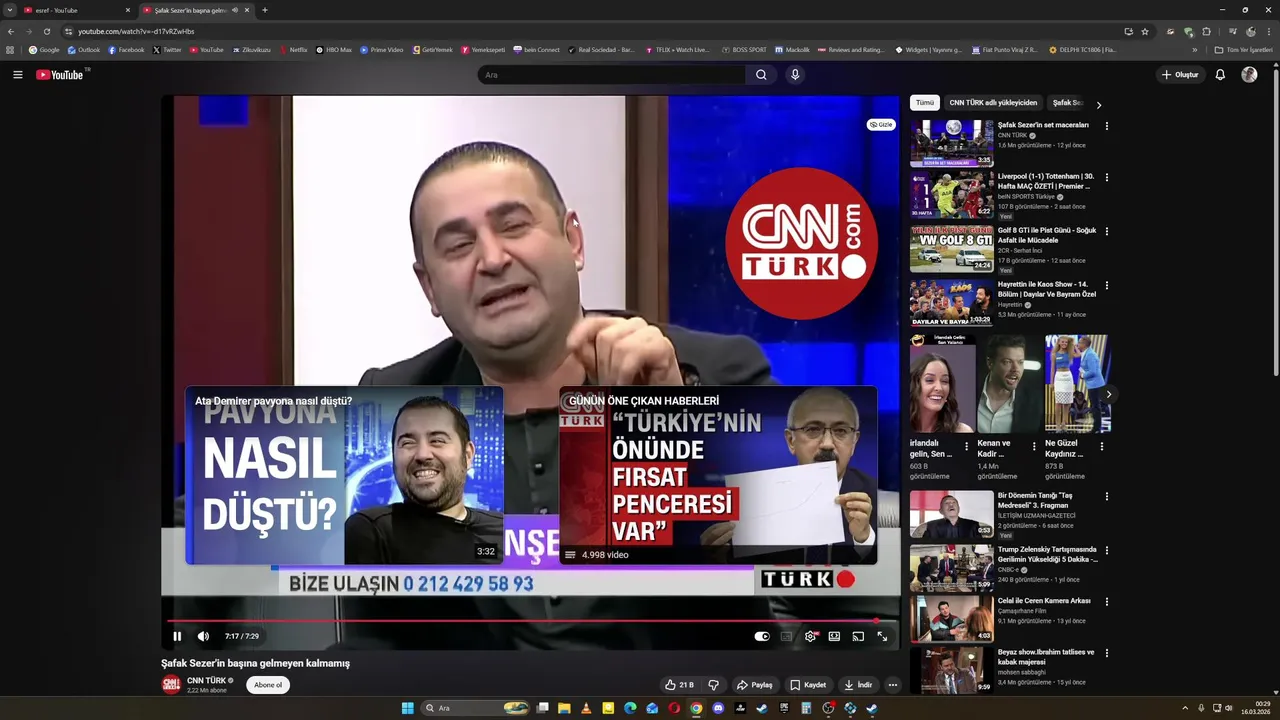The image size is (1280, 720).
Task: Mute the video volume
Action: (203, 636)
